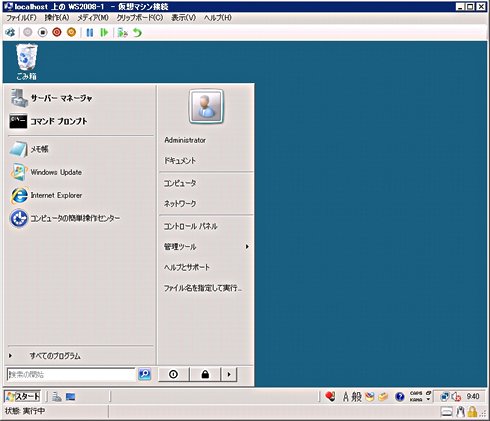The height and width of the screenshot is (421, 490).
Task: Click the power button in Start menu
Action: (x=174, y=374)
